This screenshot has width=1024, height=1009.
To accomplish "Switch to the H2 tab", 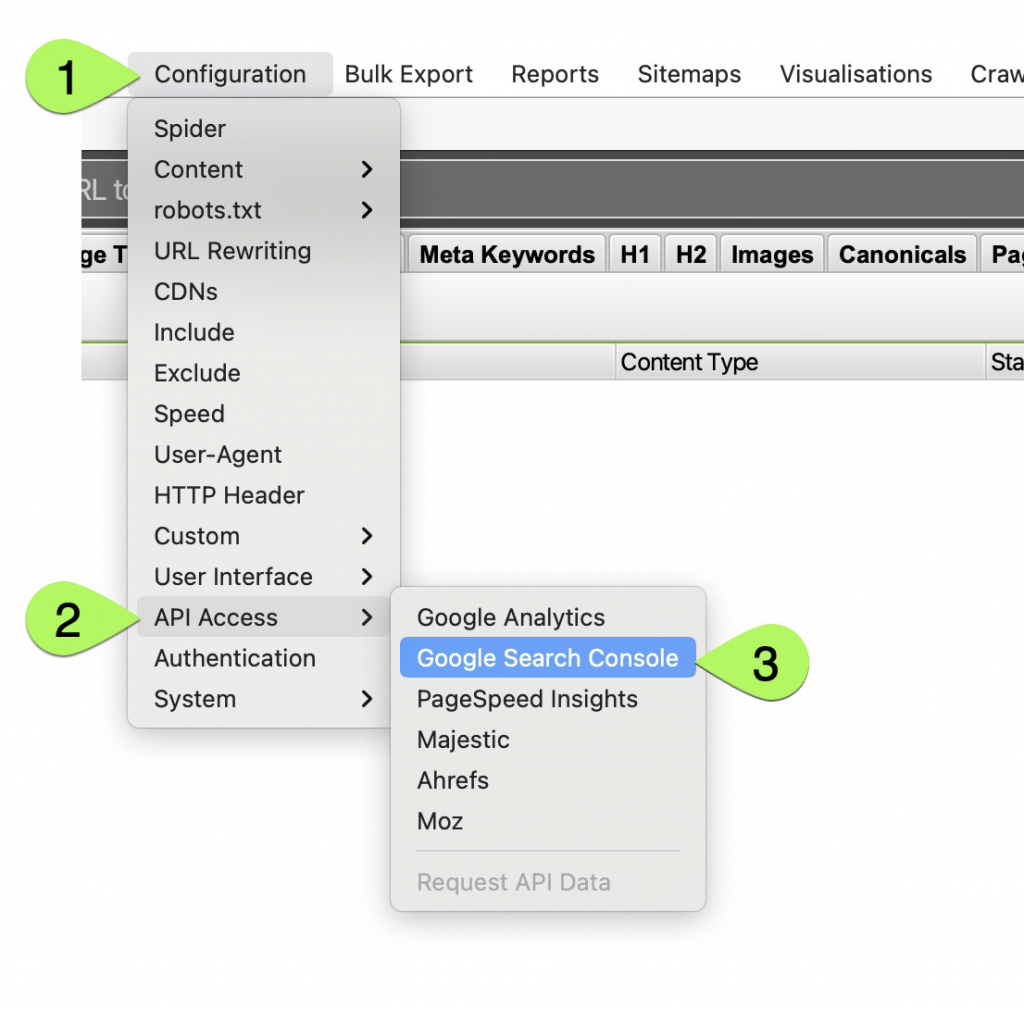I will tap(691, 254).
